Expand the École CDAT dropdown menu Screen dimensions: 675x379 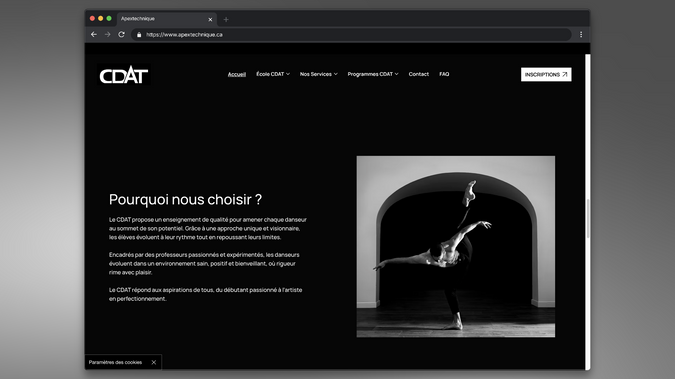273,74
